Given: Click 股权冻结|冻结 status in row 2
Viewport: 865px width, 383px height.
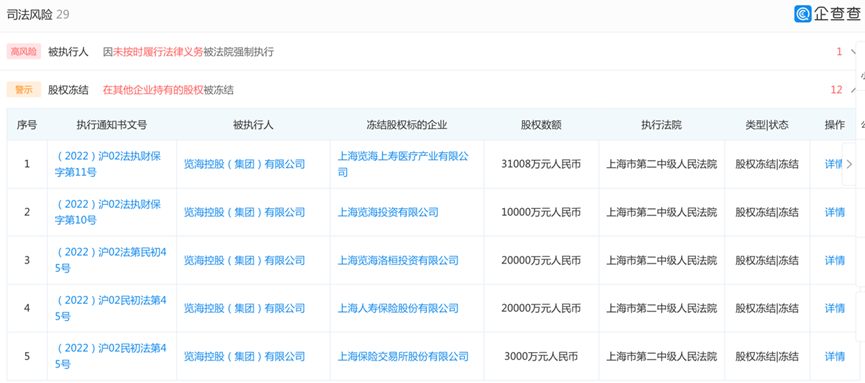Looking at the screenshot, I should [767, 212].
